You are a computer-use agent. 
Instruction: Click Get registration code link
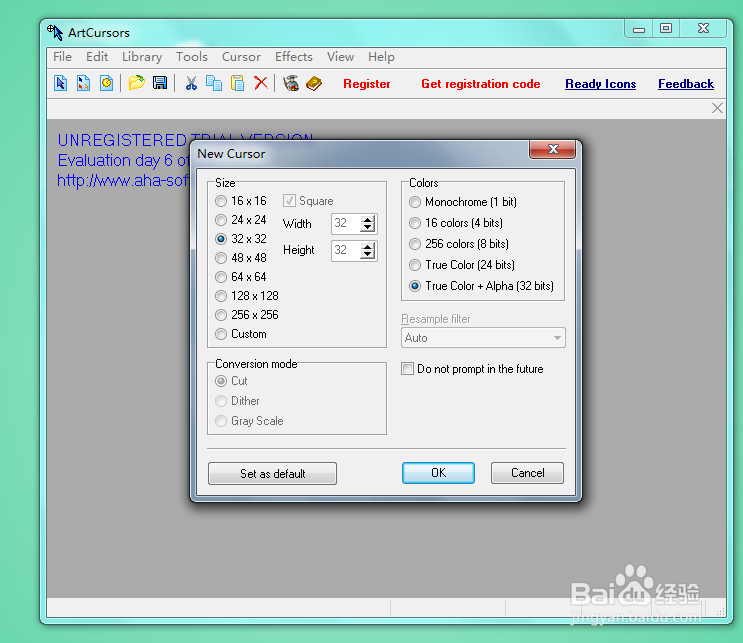tap(480, 84)
